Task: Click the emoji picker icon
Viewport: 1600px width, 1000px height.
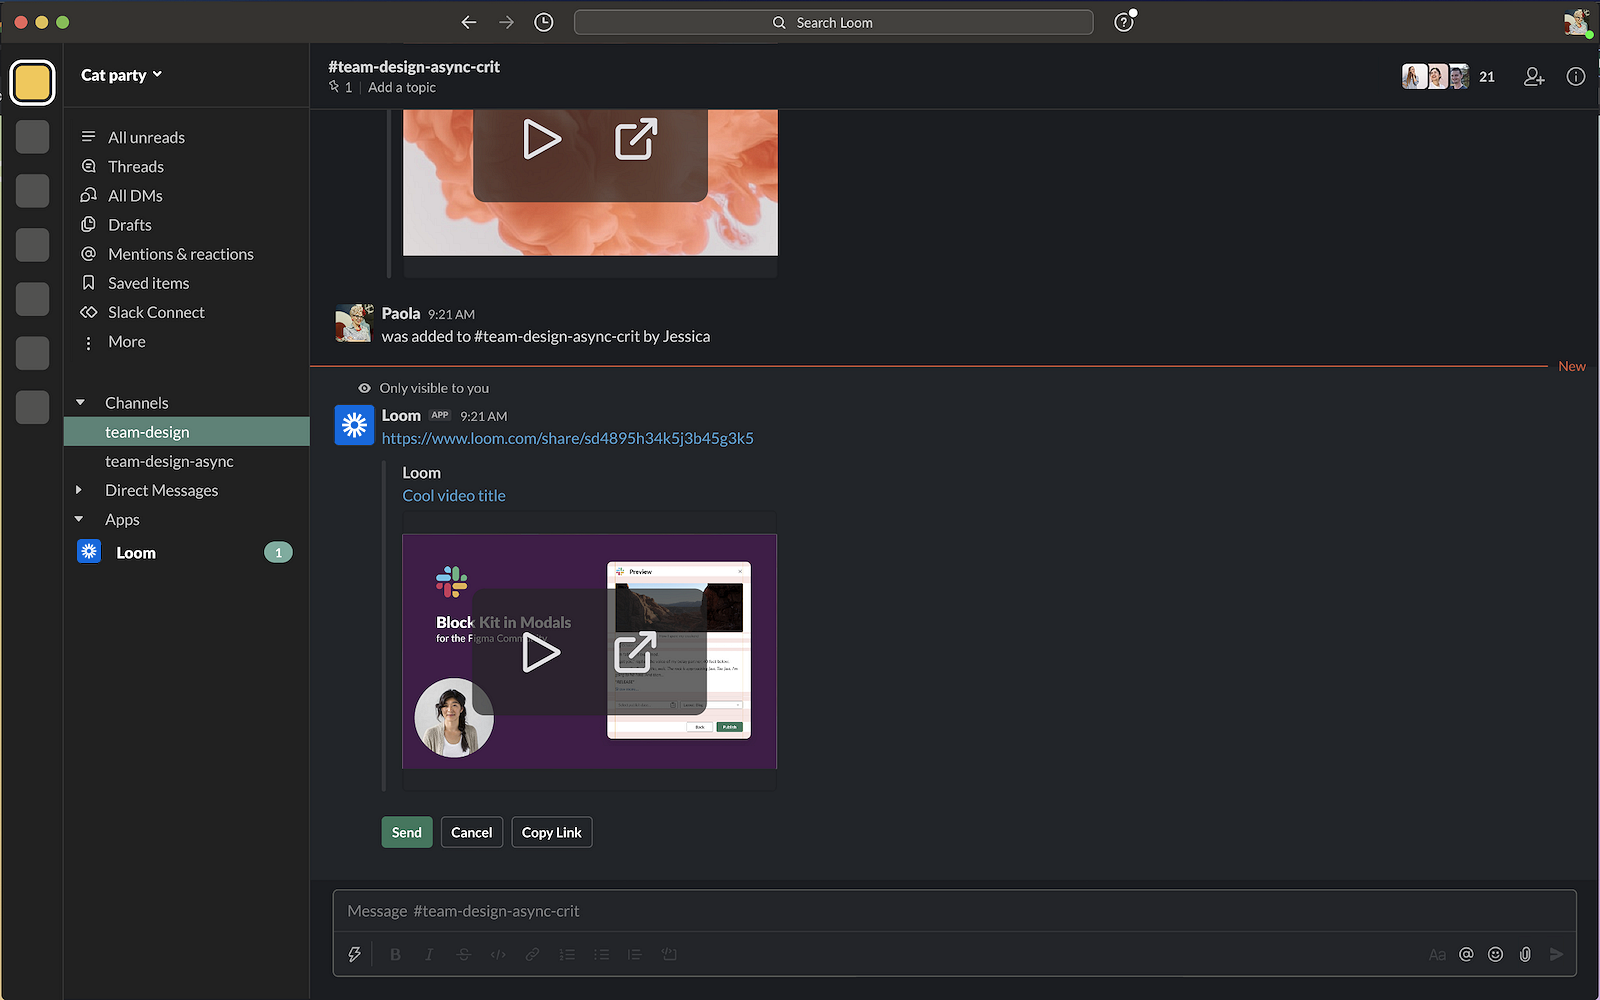Action: pyautogui.click(x=1495, y=954)
